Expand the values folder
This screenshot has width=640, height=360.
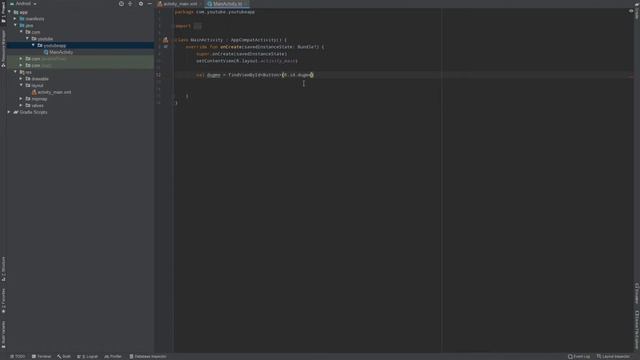coord(21,105)
